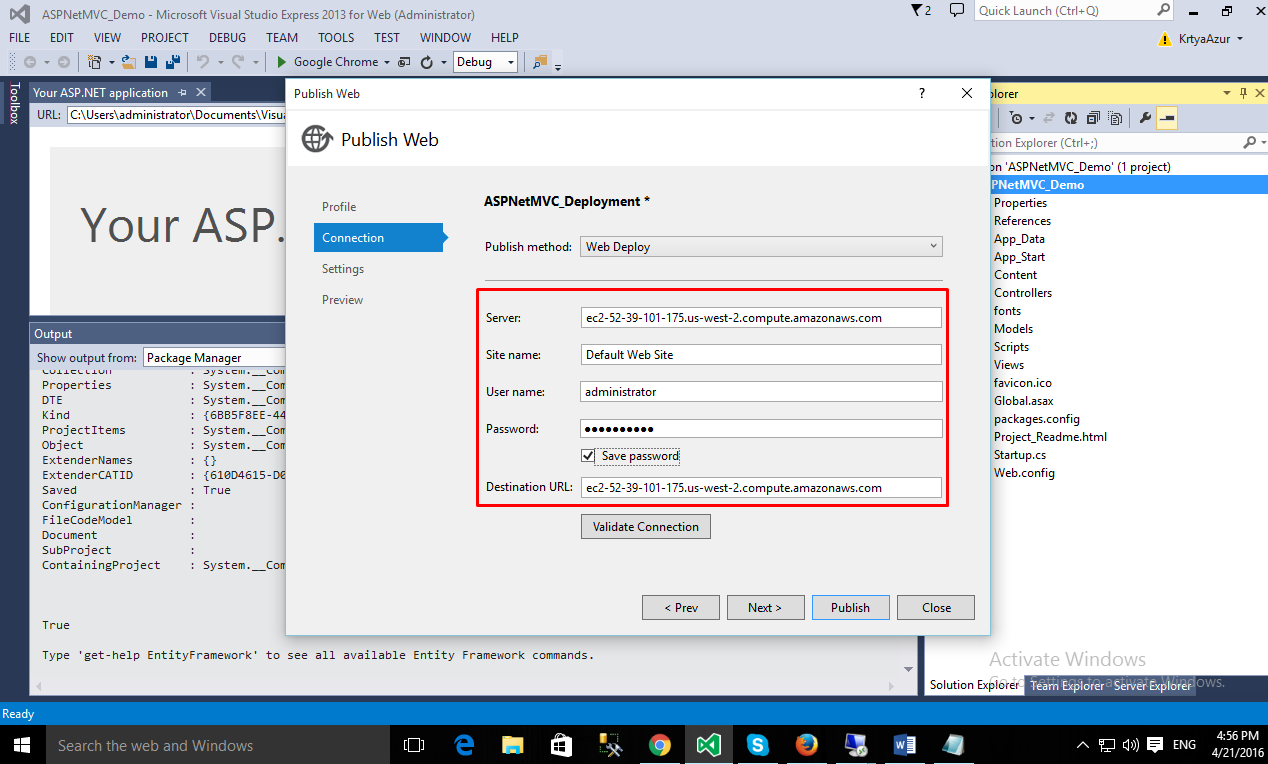Viewport: 1268px width, 764px height.
Task: Select Settings step in Publish Web dialog
Action: tap(343, 269)
